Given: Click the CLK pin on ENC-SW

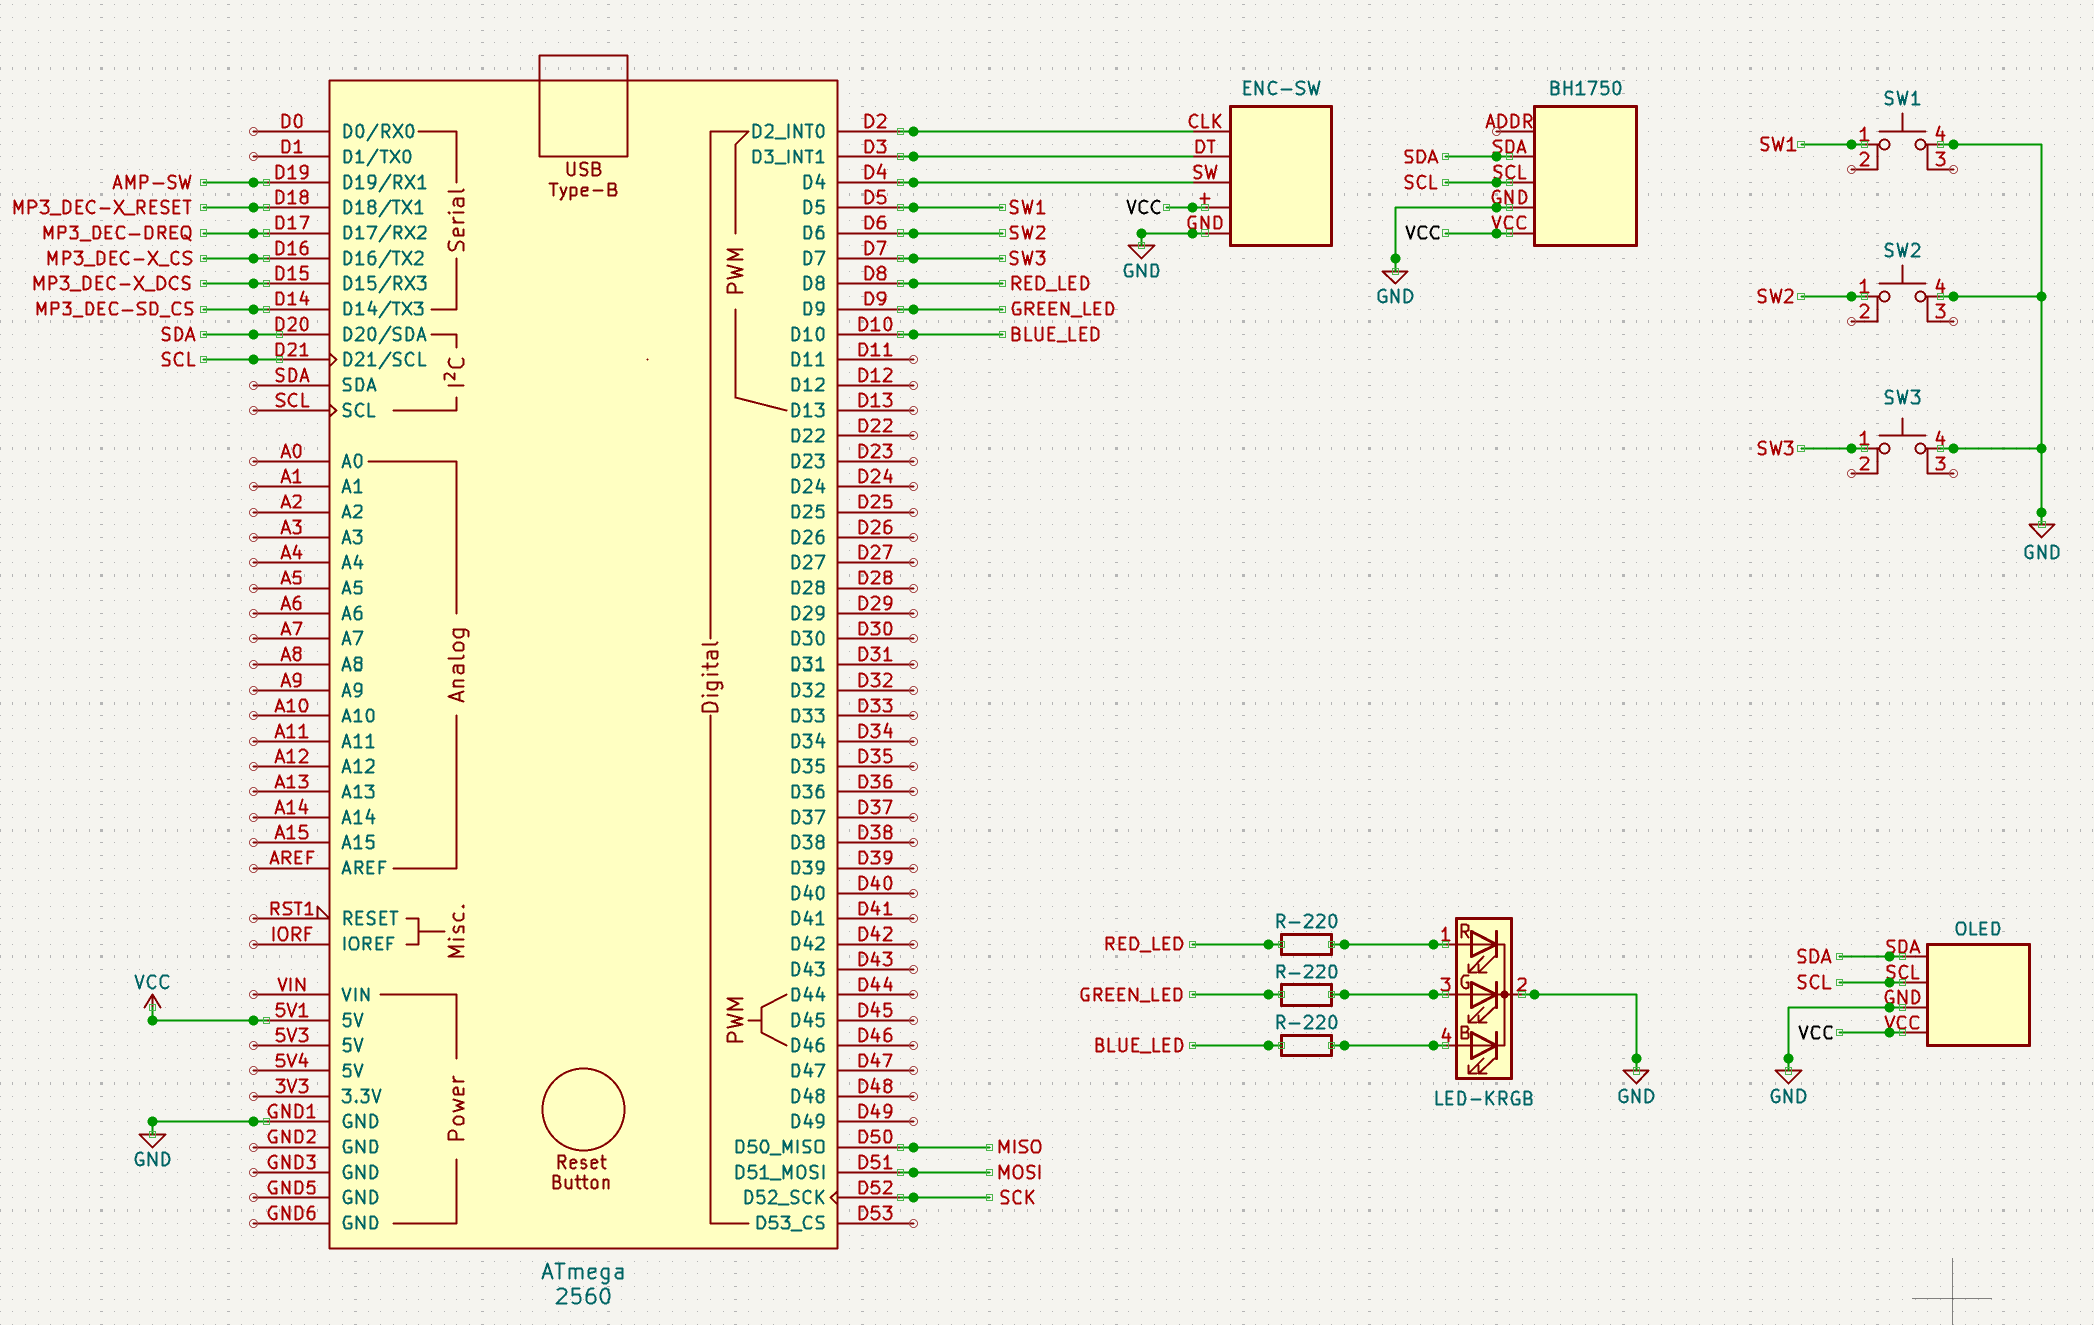Looking at the screenshot, I should [1205, 121].
